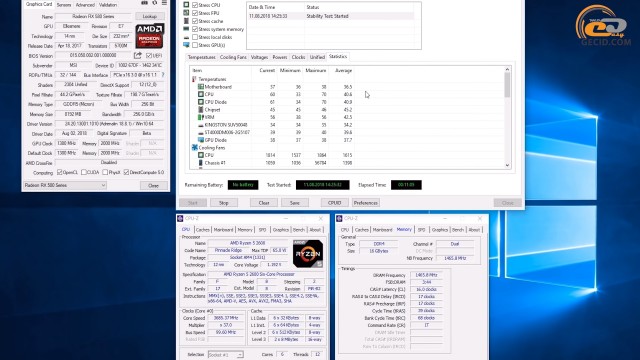The height and width of the screenshot is (360, 640).
Task: Click the Lookup button in GPU-Z
Action: 150,16
